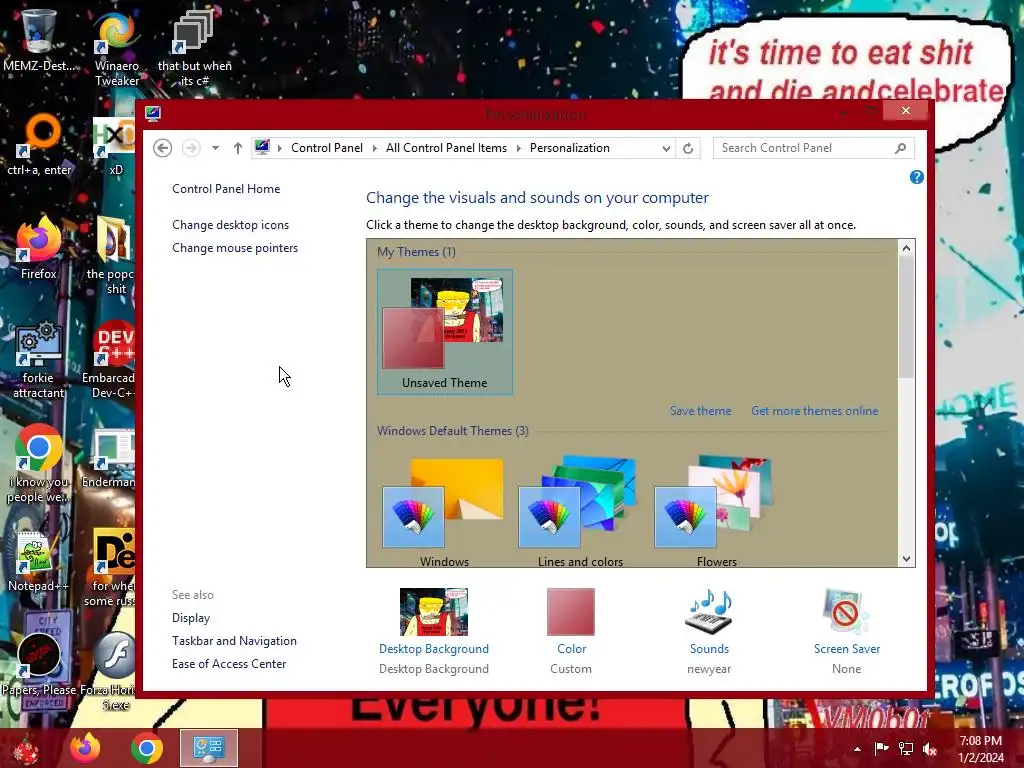Select the xD desktop icon
Image resolution: width=1024 pixels, height=768 pixels.
pos(115,147)
